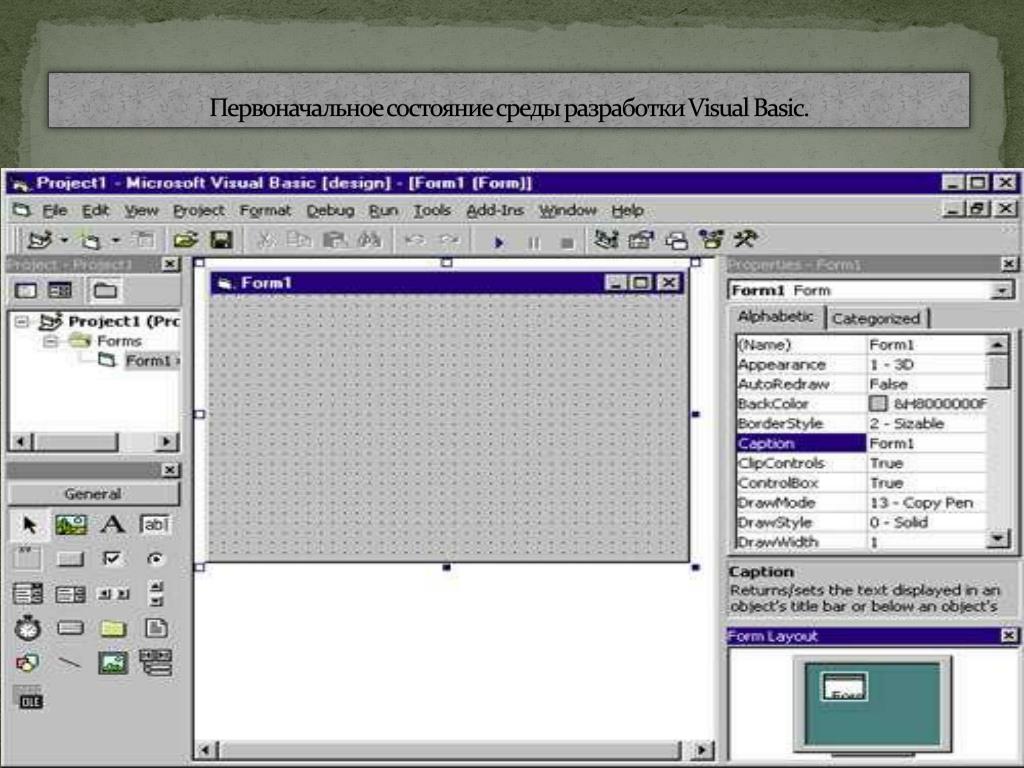1024x768 pixels.
Task: Open the Project menu
Action: (x=199, y=211)
